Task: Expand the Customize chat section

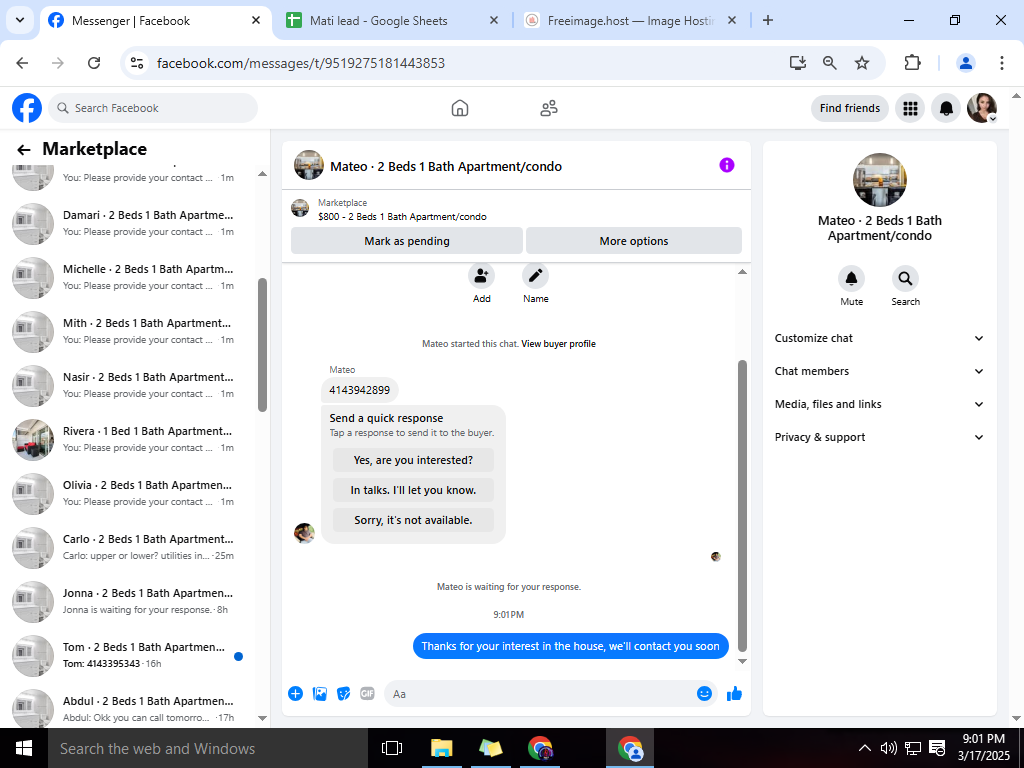Action: point(879,338)
